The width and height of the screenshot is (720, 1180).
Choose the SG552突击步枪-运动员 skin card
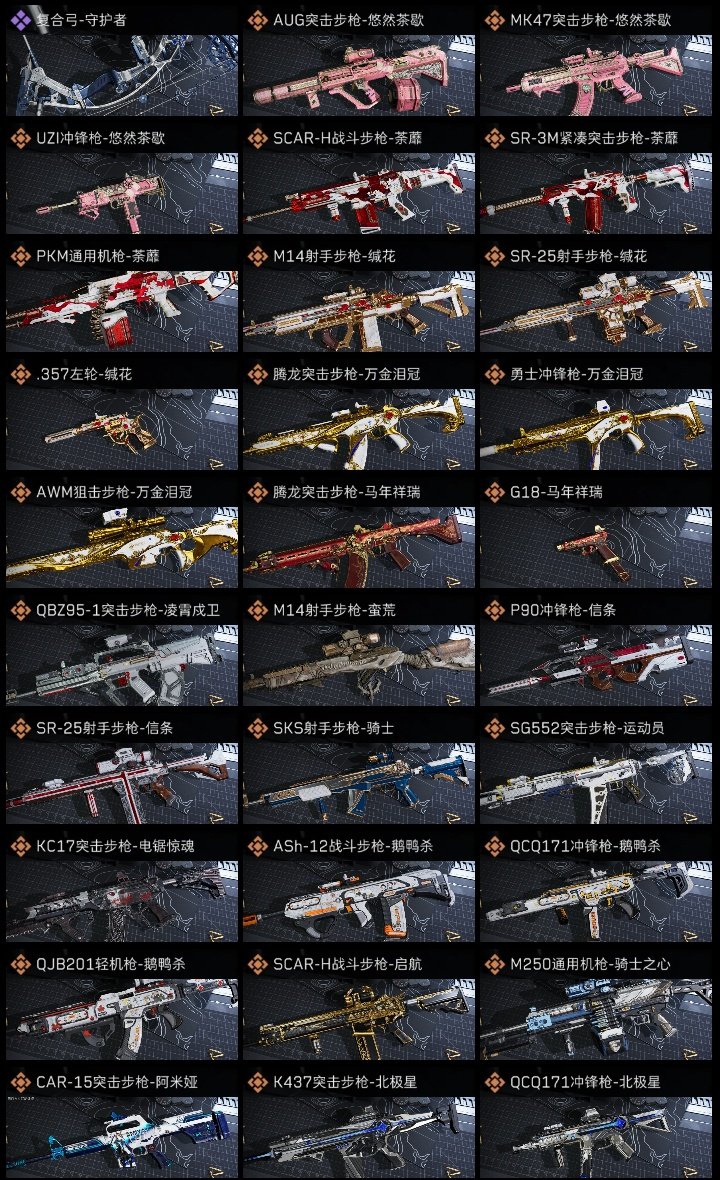point(596,771)
